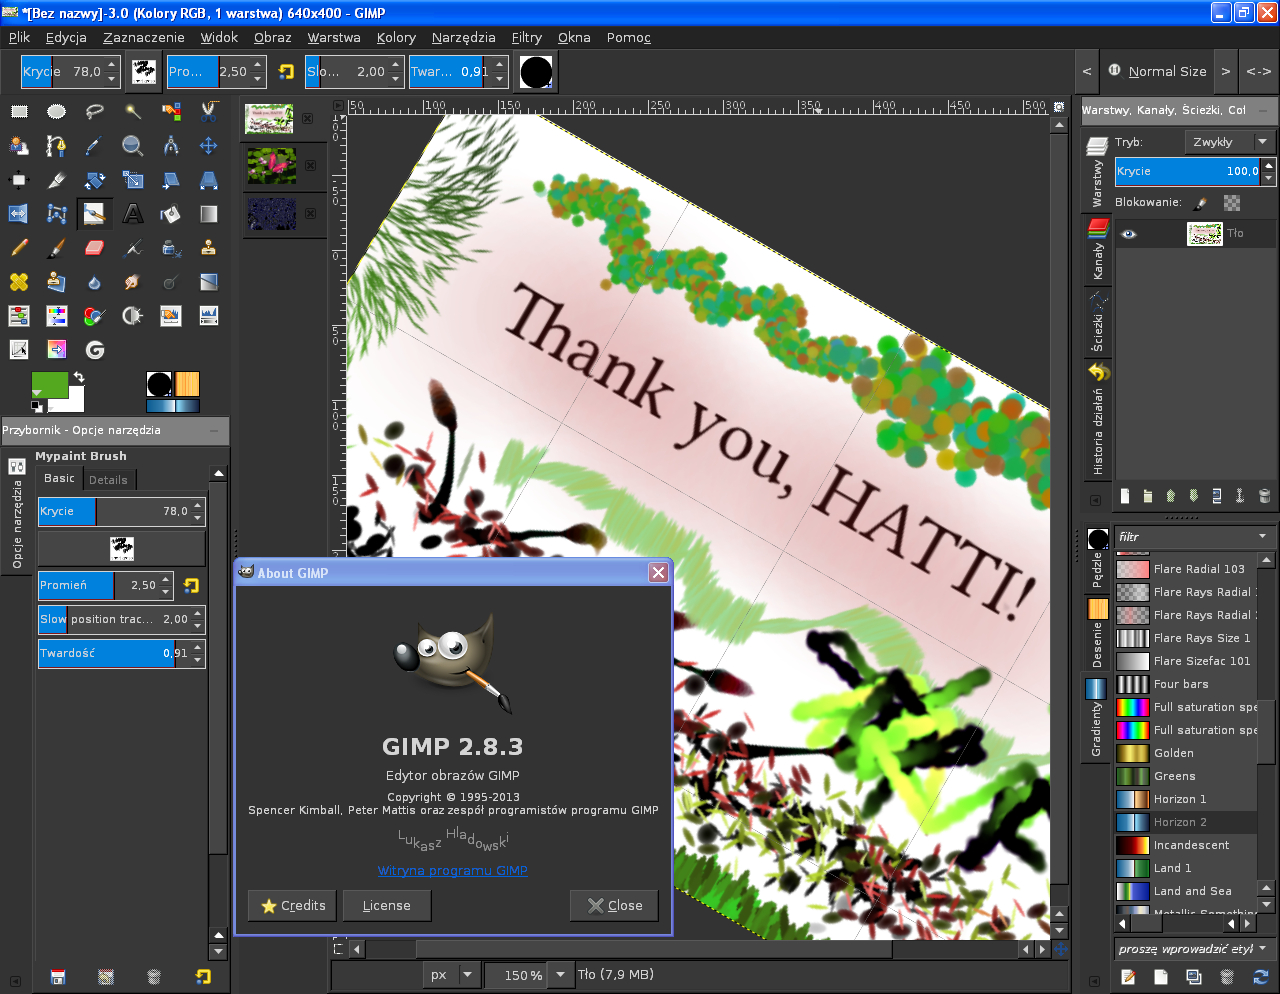Adjust the Twardość slider in tool options
The height and width of the screenshot is (994, 1280).
click(x=121, y=653)
